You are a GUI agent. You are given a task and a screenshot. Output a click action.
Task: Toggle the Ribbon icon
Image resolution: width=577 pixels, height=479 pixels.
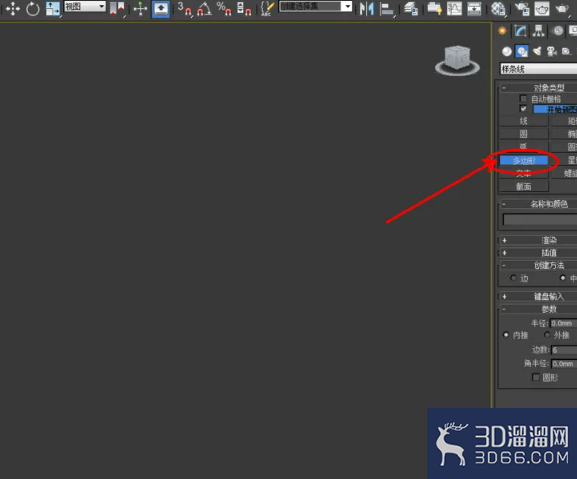pos(434,8)
